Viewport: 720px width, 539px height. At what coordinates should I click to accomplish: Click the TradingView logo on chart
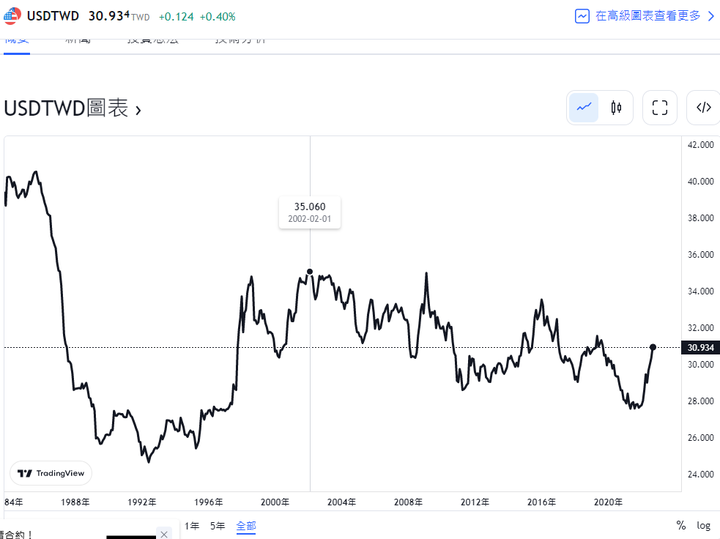[x=52, y=473]
